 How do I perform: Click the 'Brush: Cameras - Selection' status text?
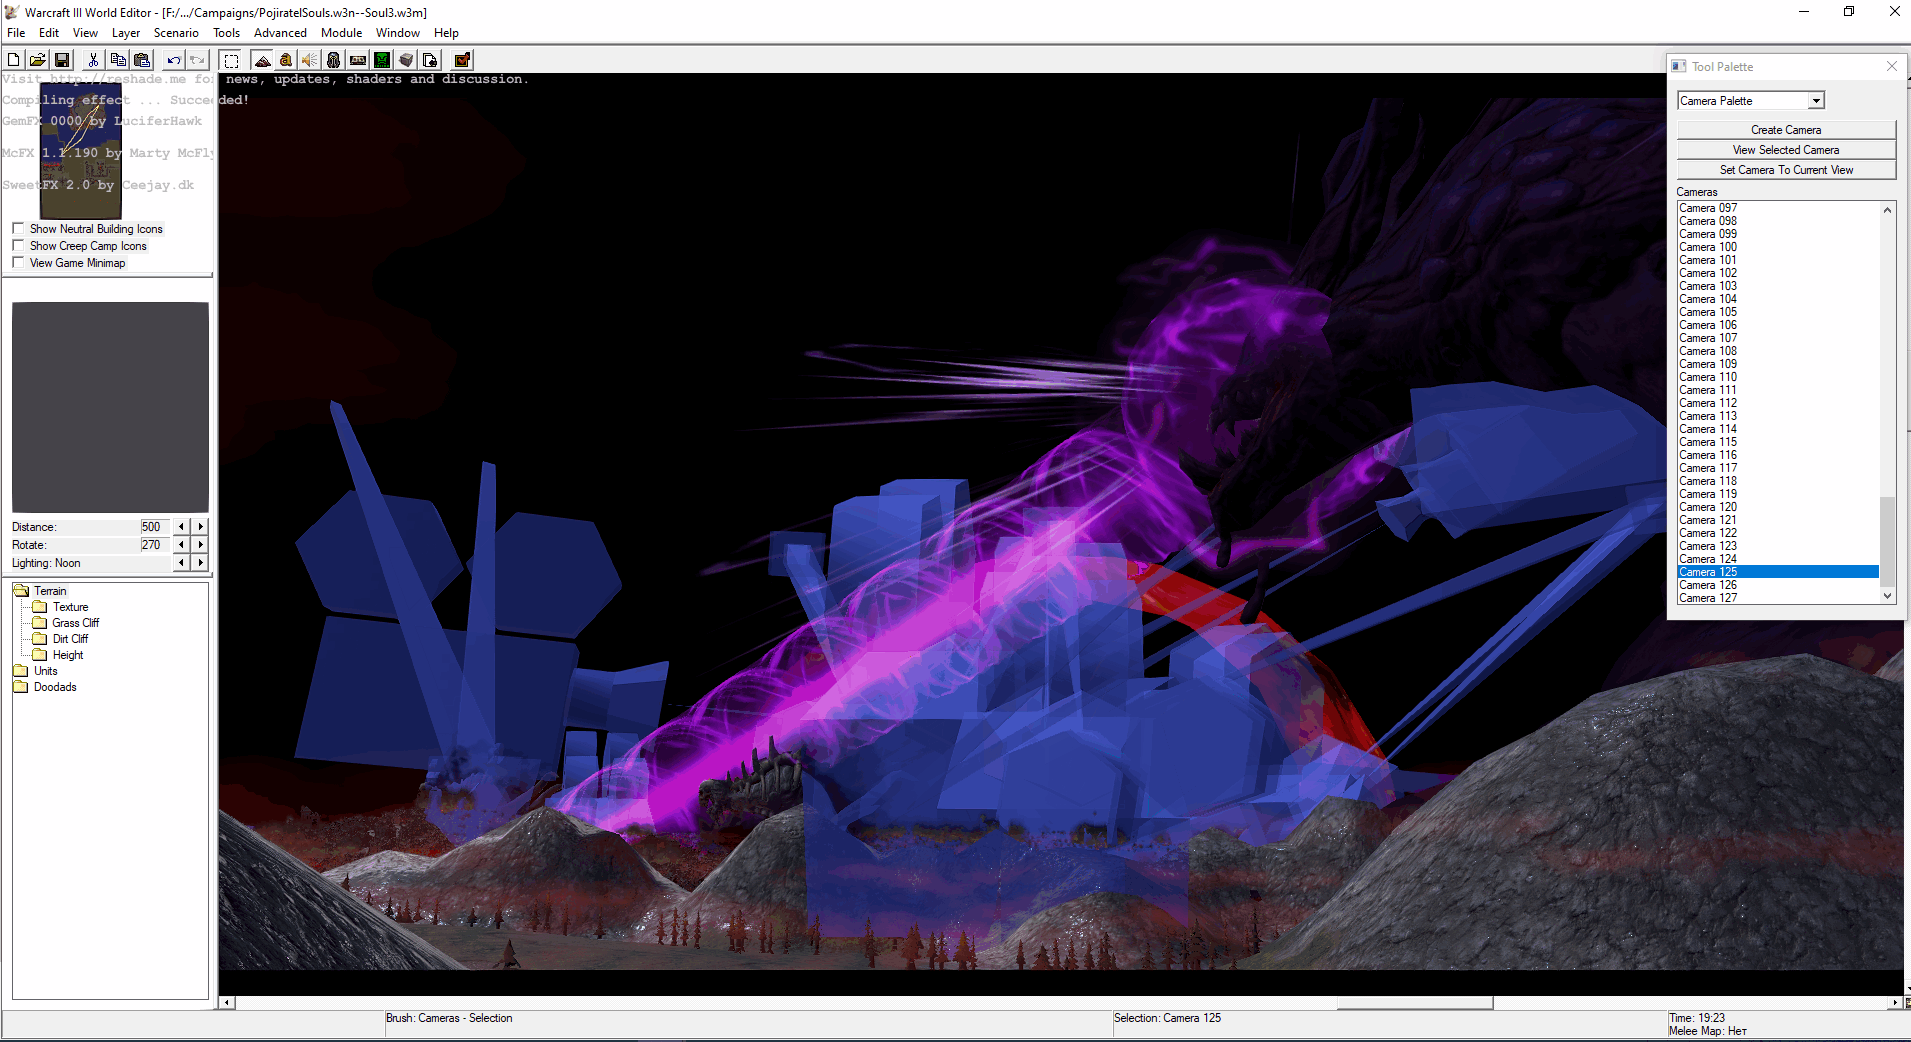click(449, 1018)
